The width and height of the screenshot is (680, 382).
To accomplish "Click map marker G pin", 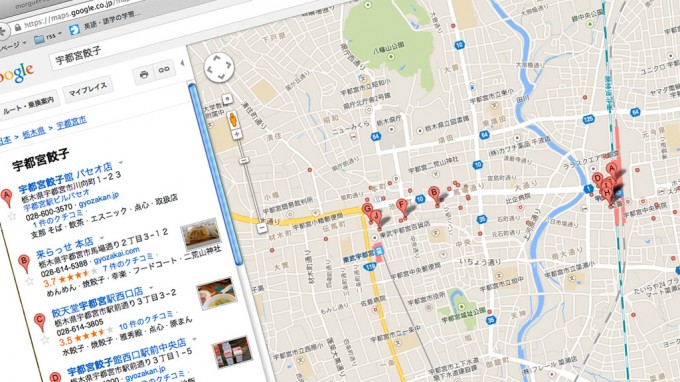I will point(367,210).
